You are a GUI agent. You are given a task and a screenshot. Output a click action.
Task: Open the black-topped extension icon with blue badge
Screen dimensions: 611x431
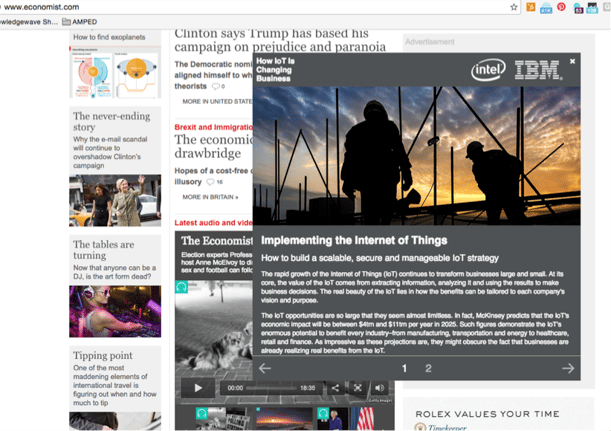coord(592,8)
